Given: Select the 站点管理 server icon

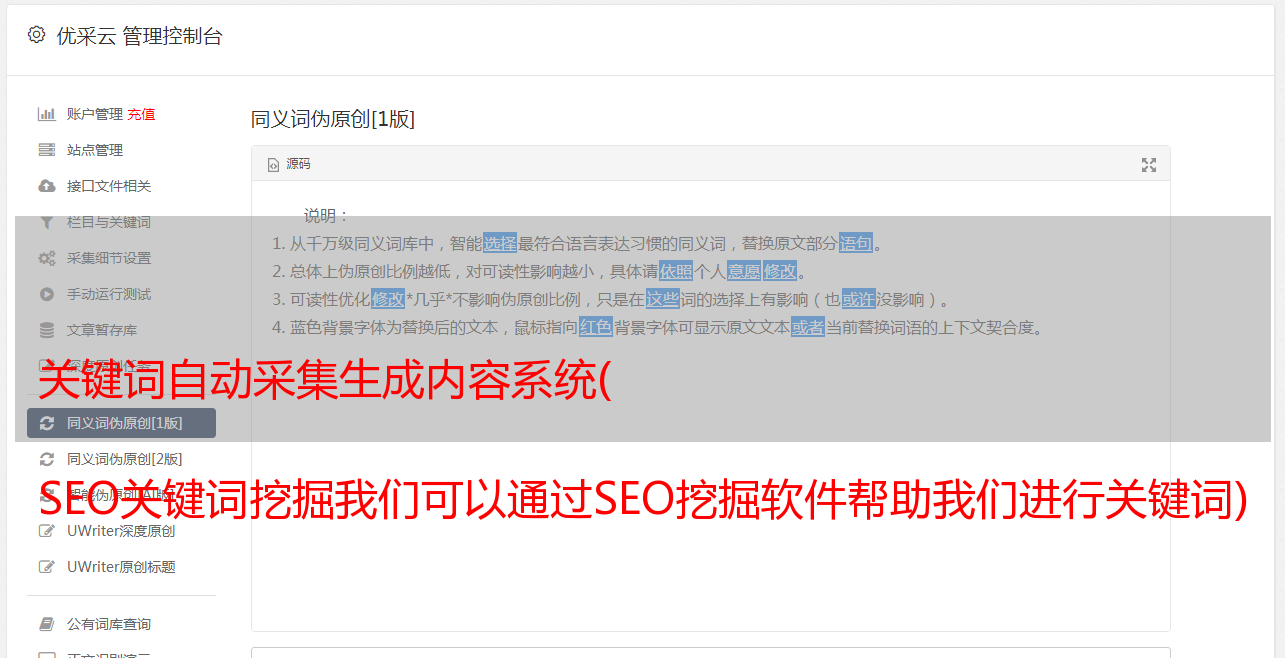Looking at the screenshot, I should (46, 150).
